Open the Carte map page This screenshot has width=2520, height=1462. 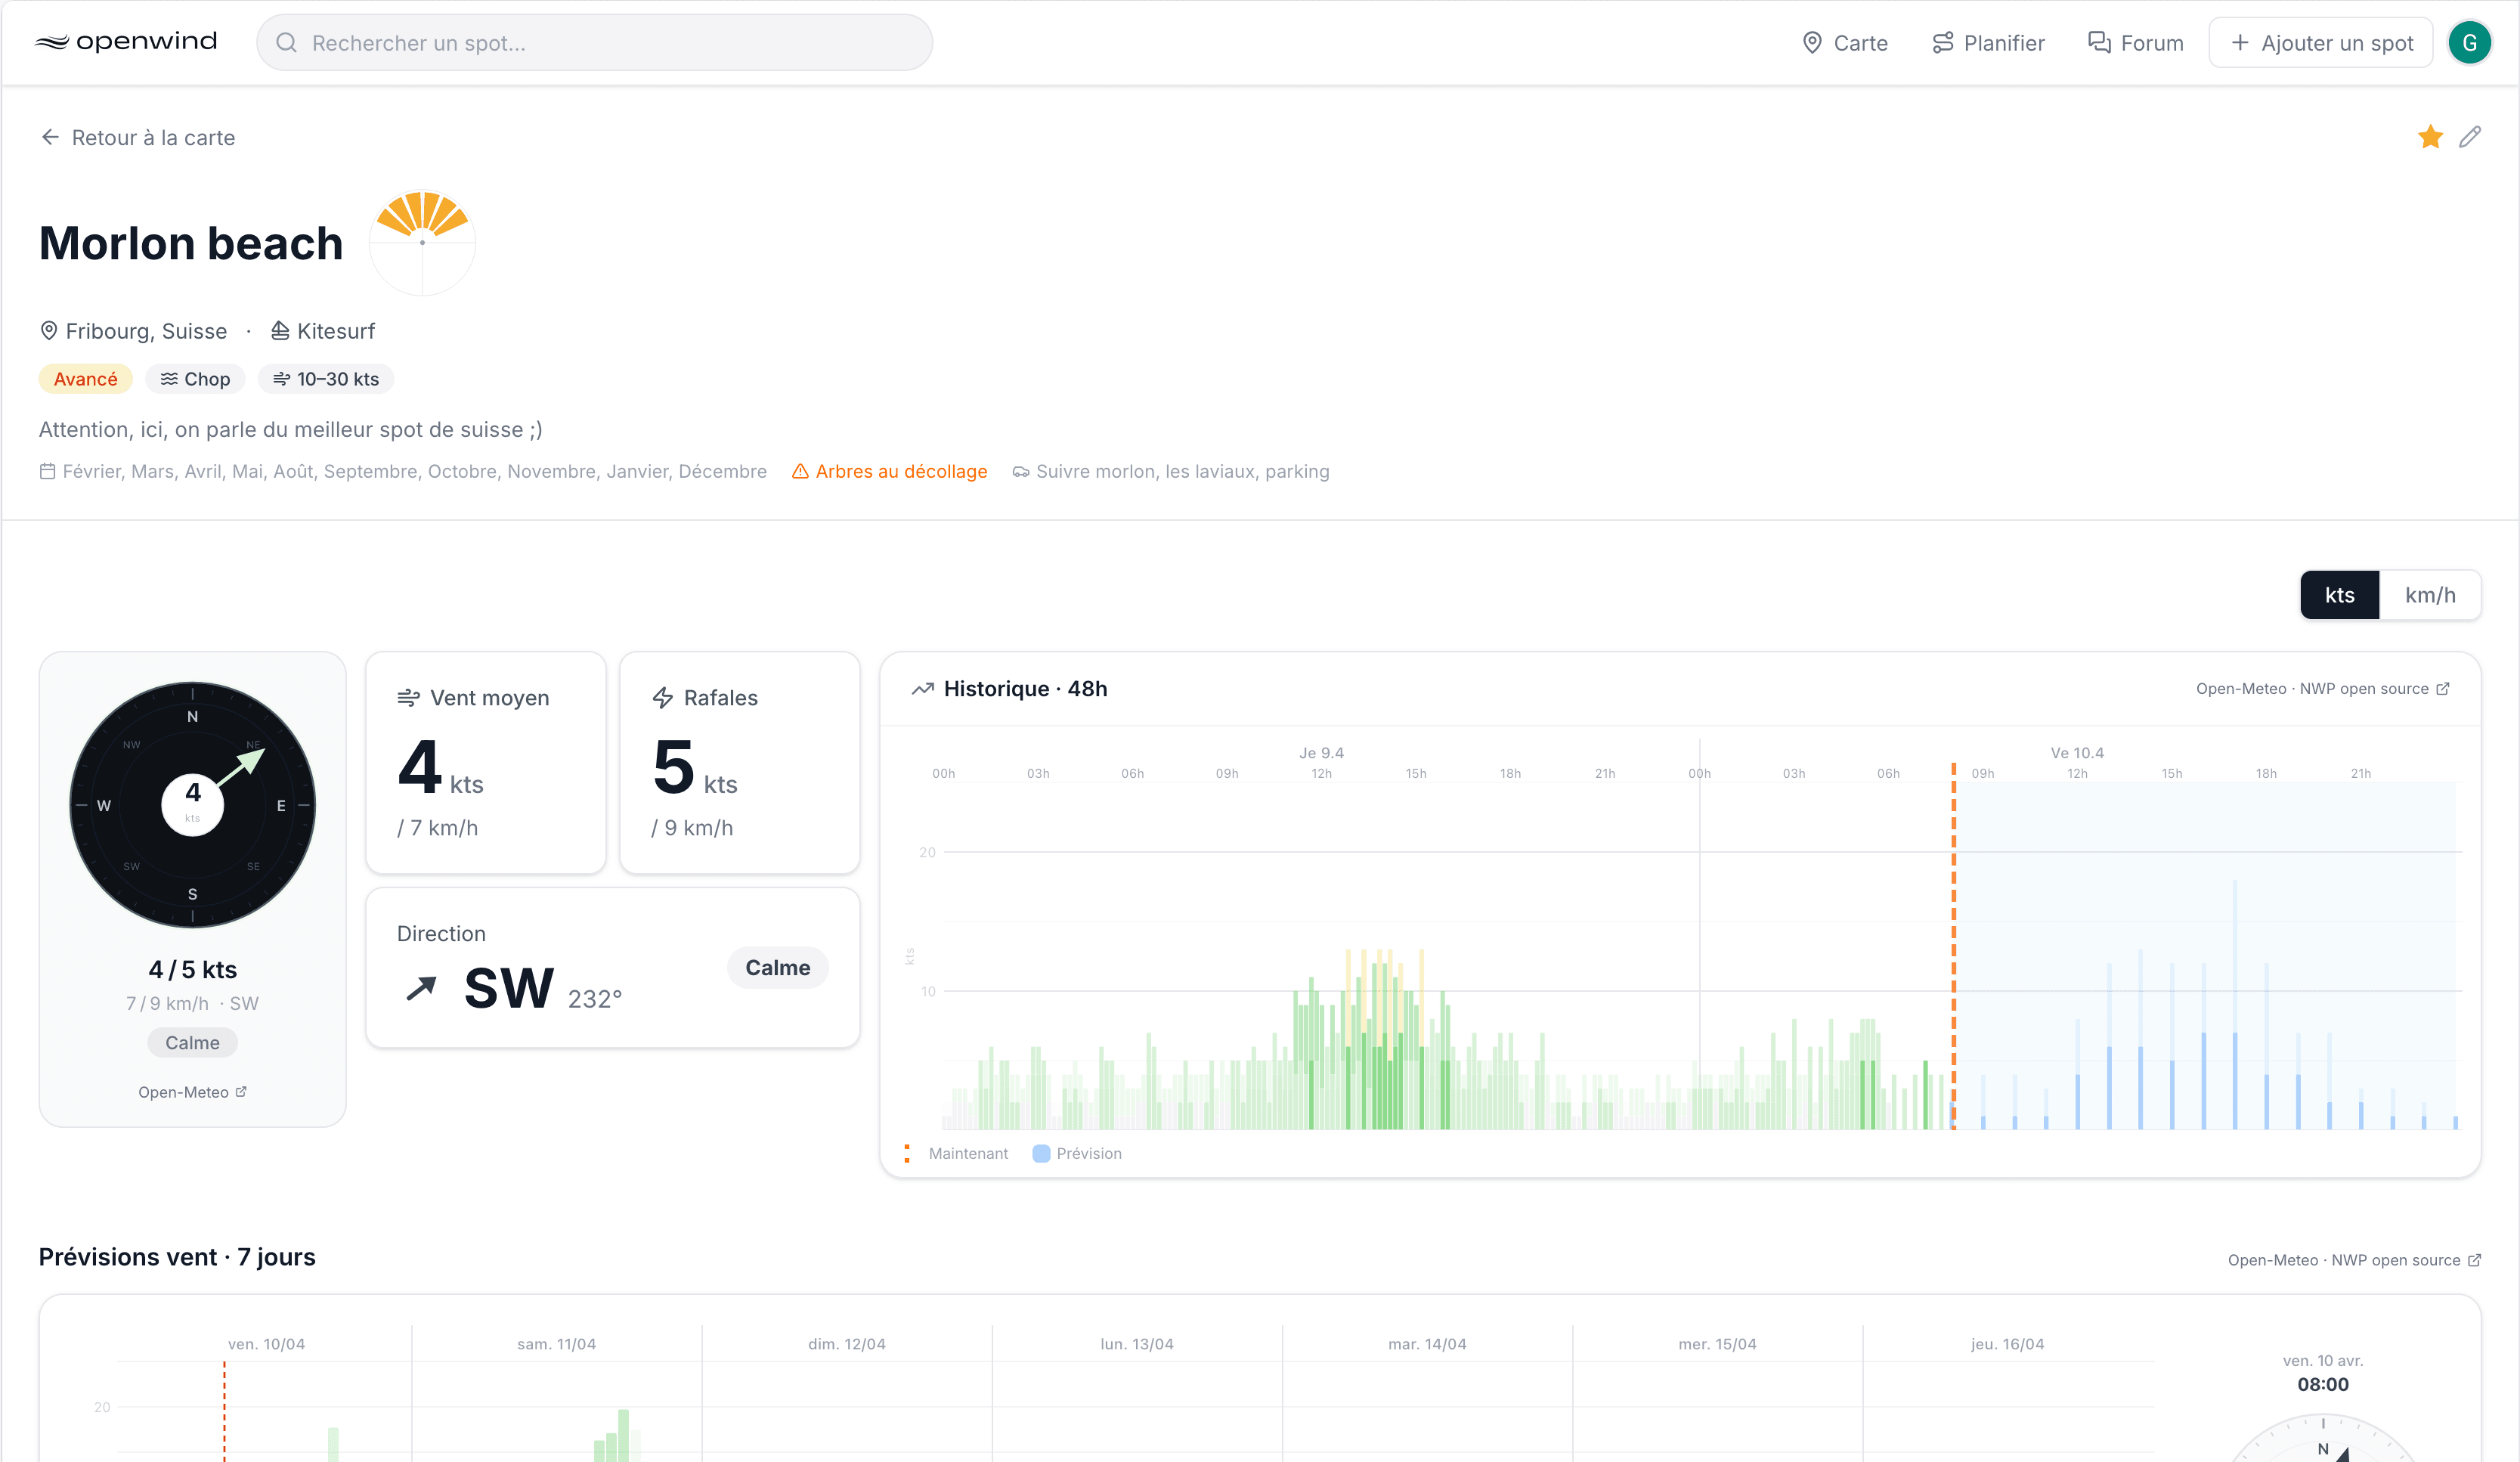pyautogui.click(x=1845, y=43)
